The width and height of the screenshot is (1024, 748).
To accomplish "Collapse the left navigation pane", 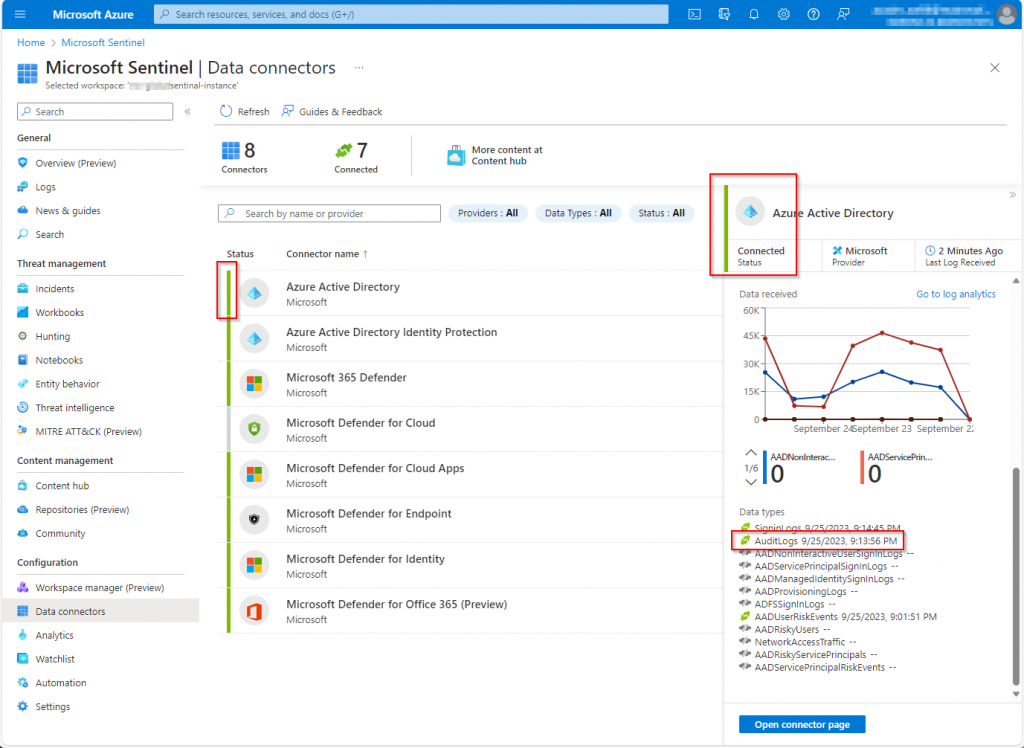I will tap(187, 112).
